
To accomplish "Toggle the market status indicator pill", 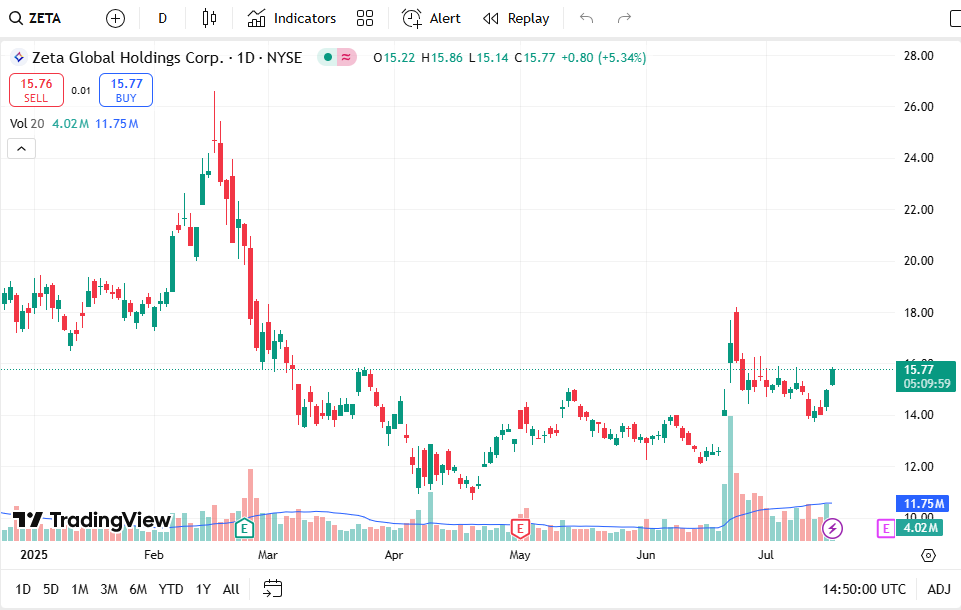I will (x=337, y=58).
